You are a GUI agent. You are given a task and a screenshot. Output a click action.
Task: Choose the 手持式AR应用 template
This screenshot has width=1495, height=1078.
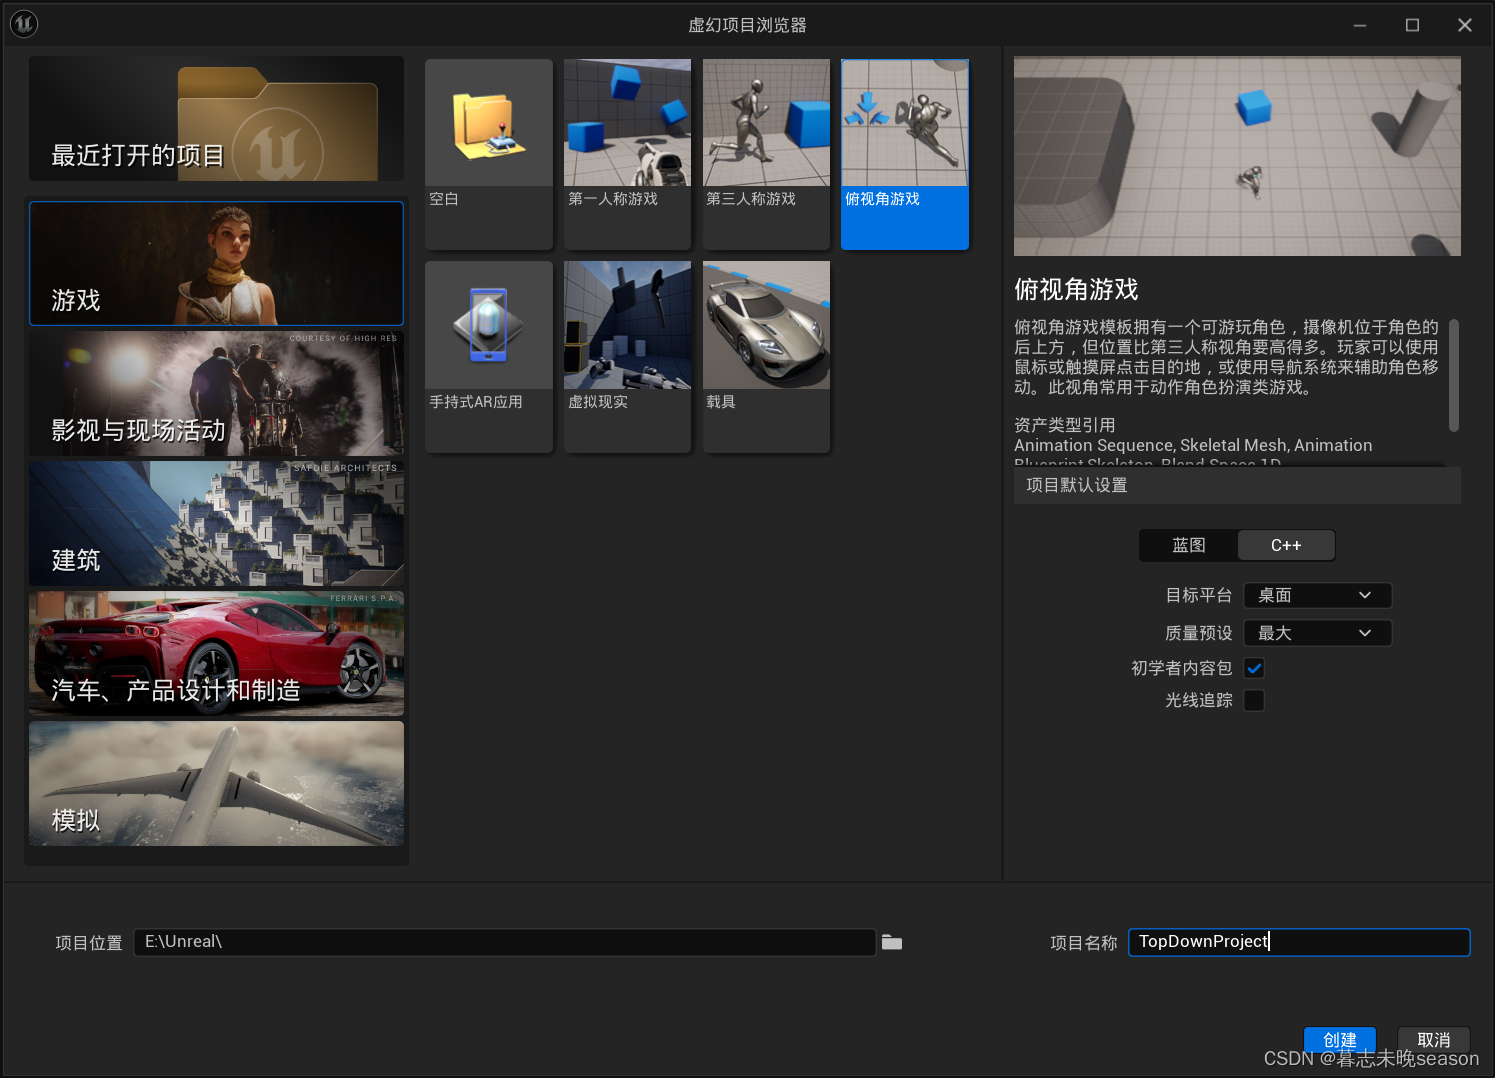[x=489, y=357]
